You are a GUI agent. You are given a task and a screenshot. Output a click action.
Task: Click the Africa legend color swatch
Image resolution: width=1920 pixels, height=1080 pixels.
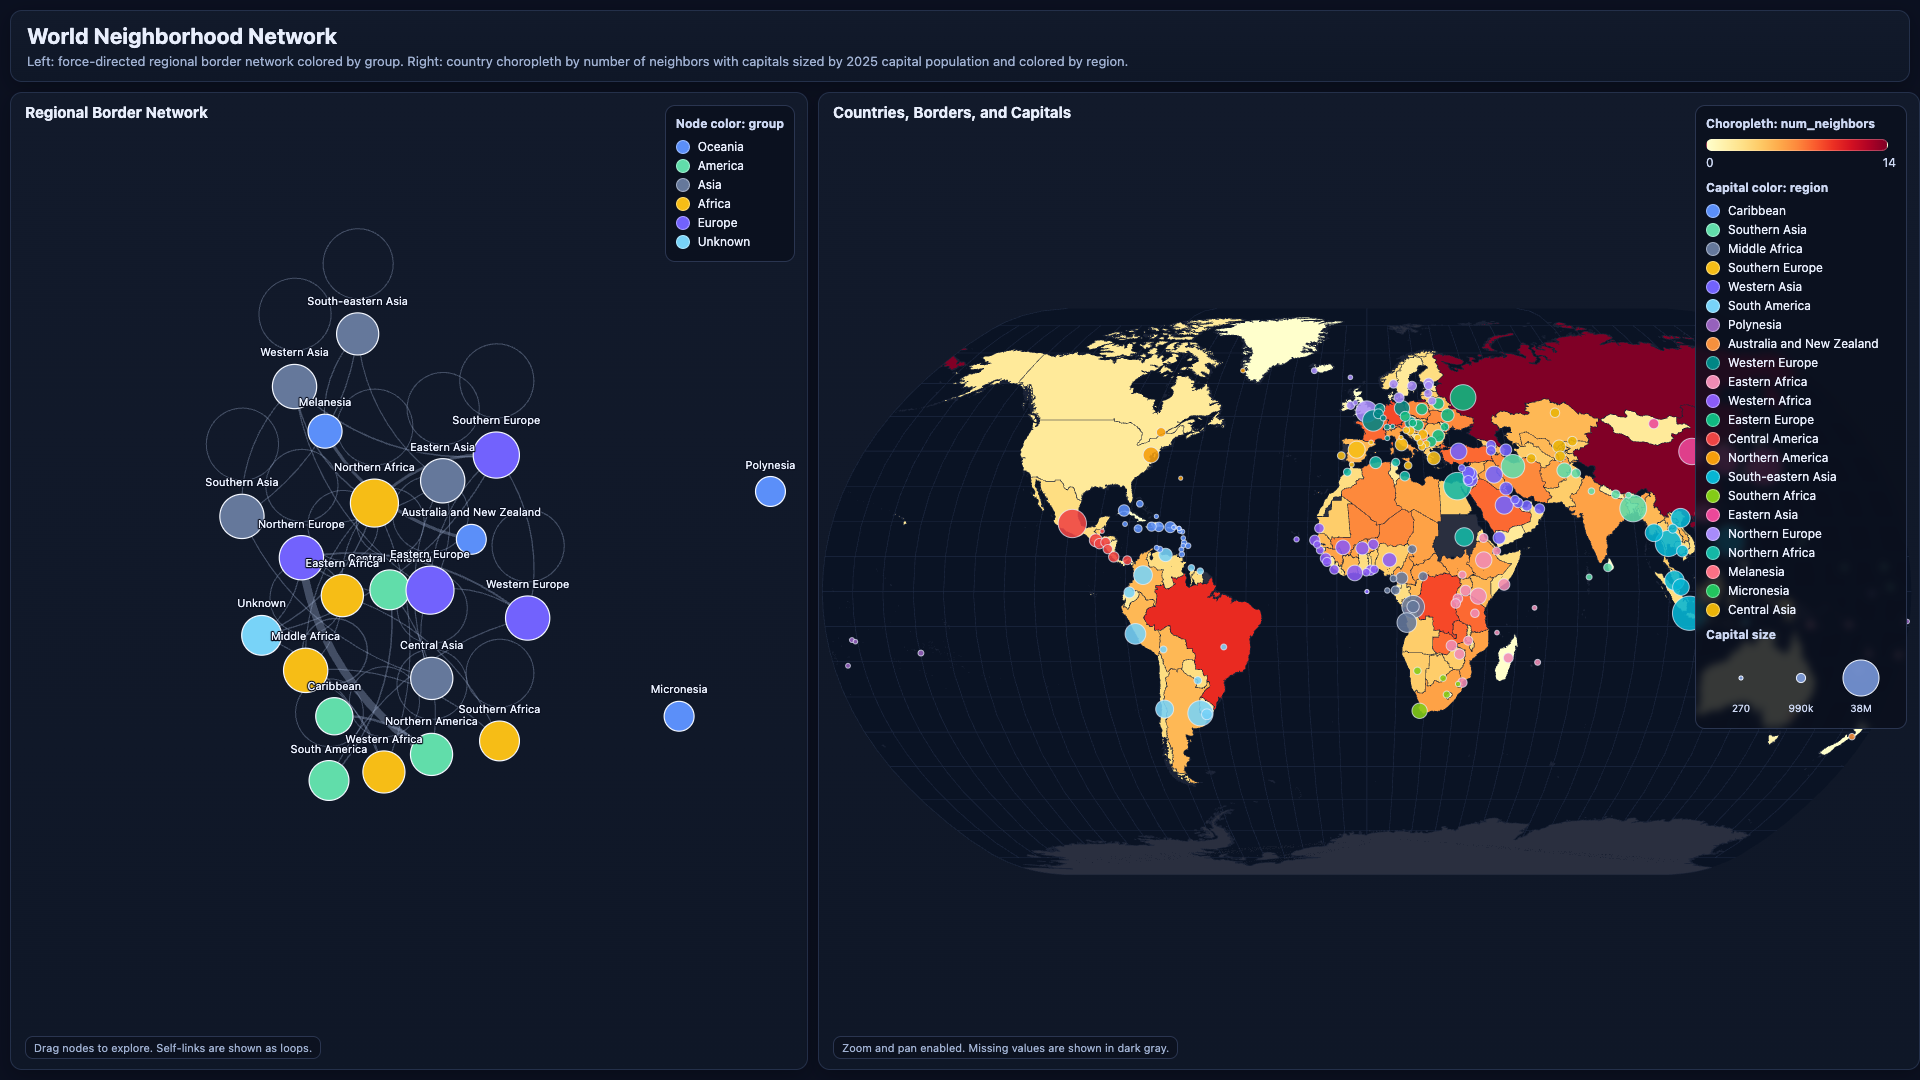point(683,204)
